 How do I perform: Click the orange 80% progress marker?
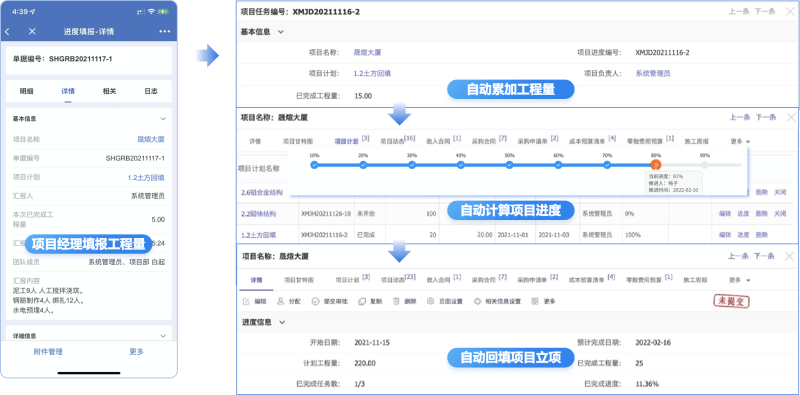coord(656,164)
